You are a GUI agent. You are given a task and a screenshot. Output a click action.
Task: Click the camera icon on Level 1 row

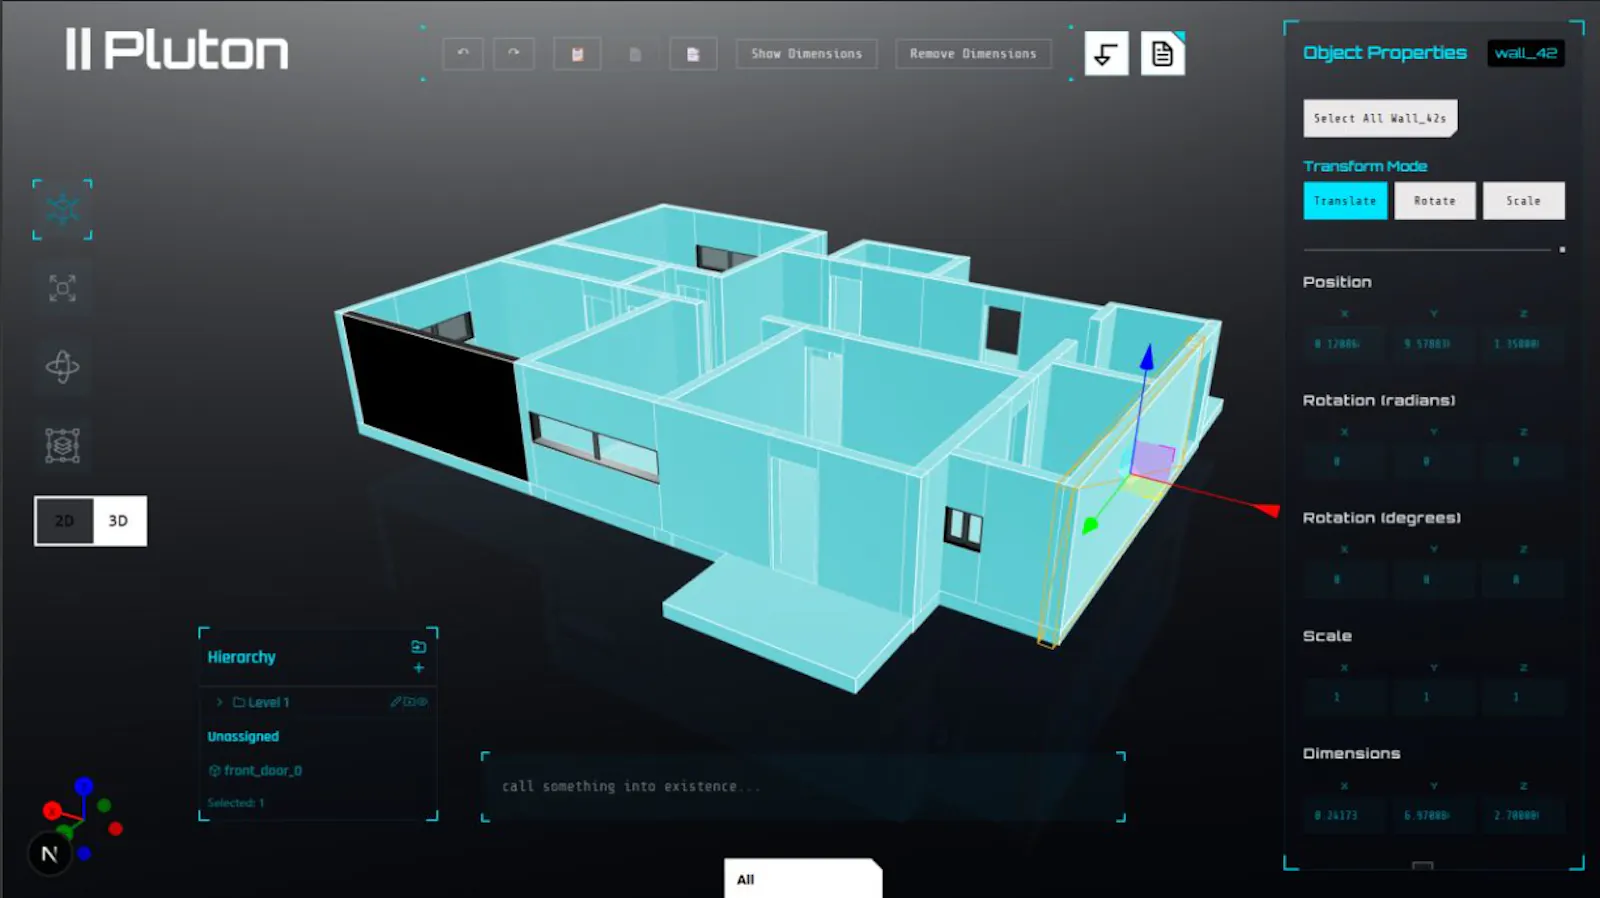tap(409, 702)
